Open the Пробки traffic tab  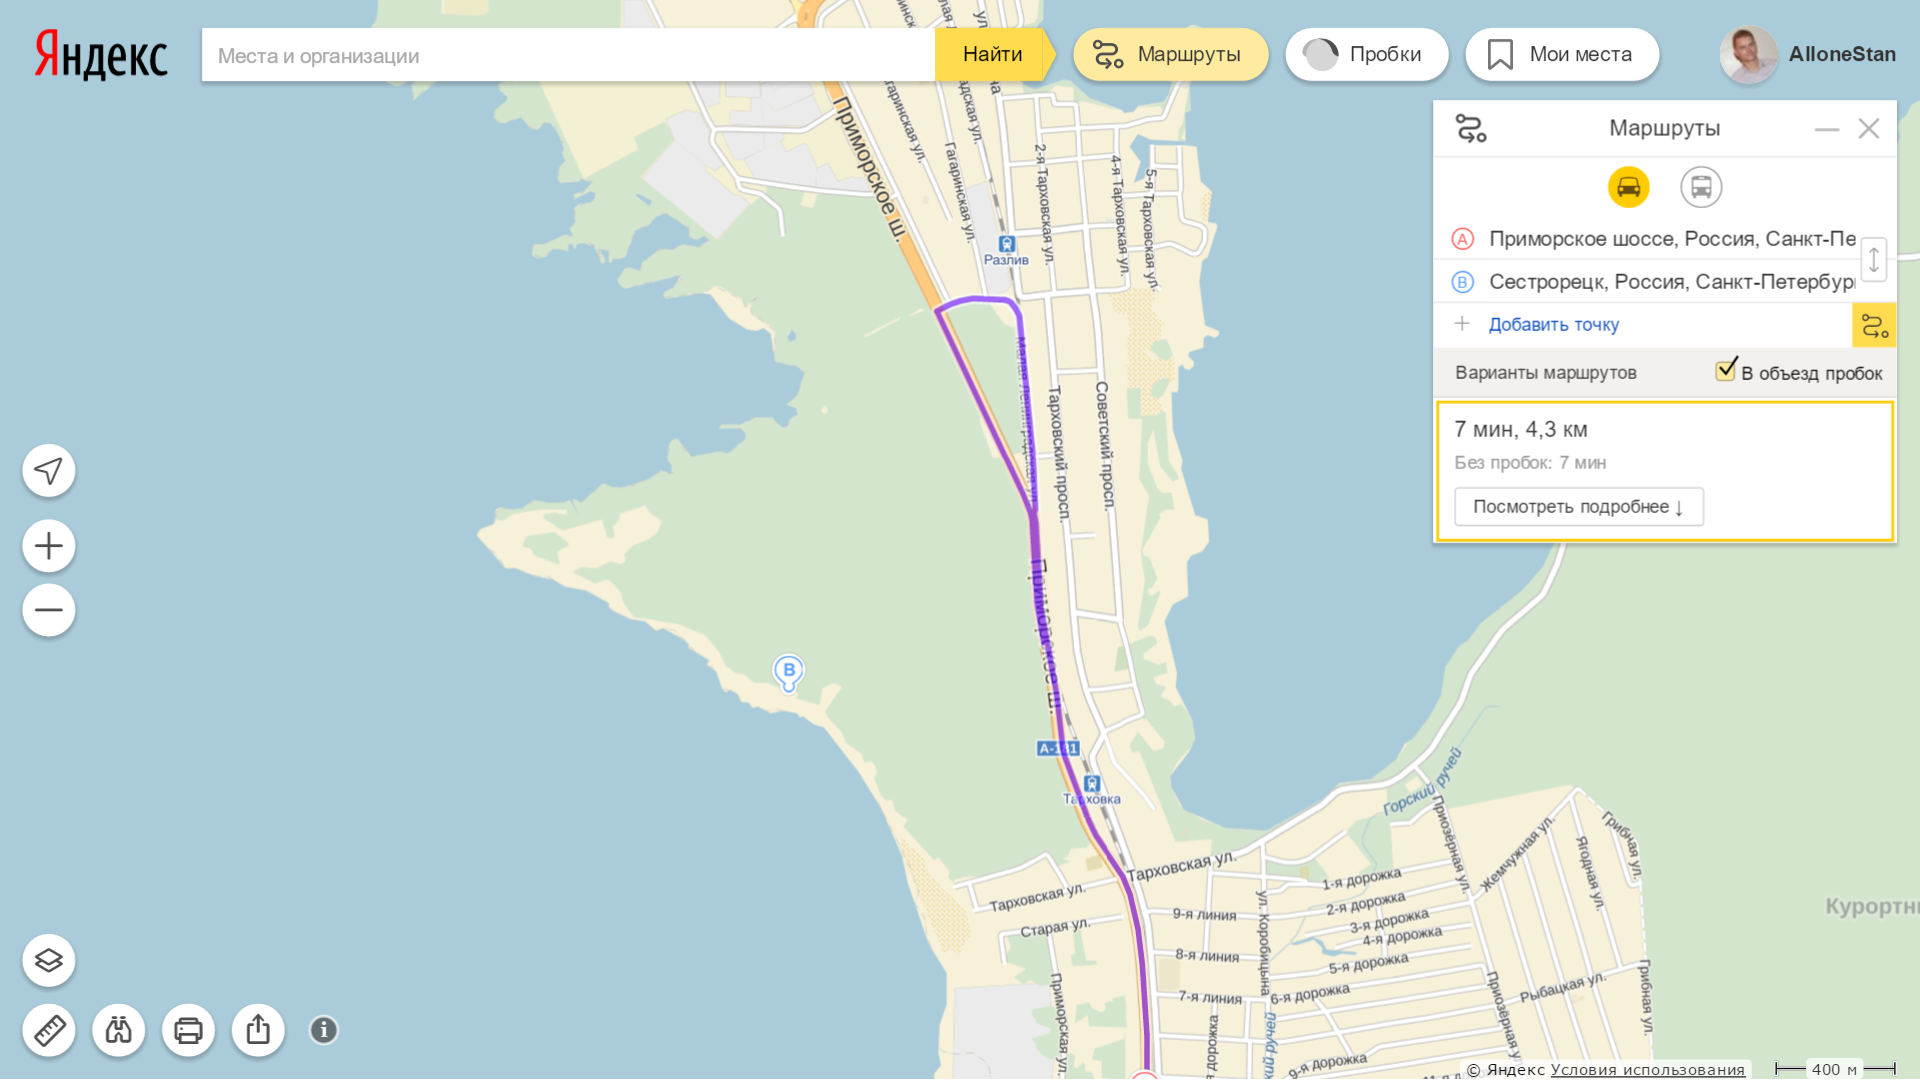1367,54
